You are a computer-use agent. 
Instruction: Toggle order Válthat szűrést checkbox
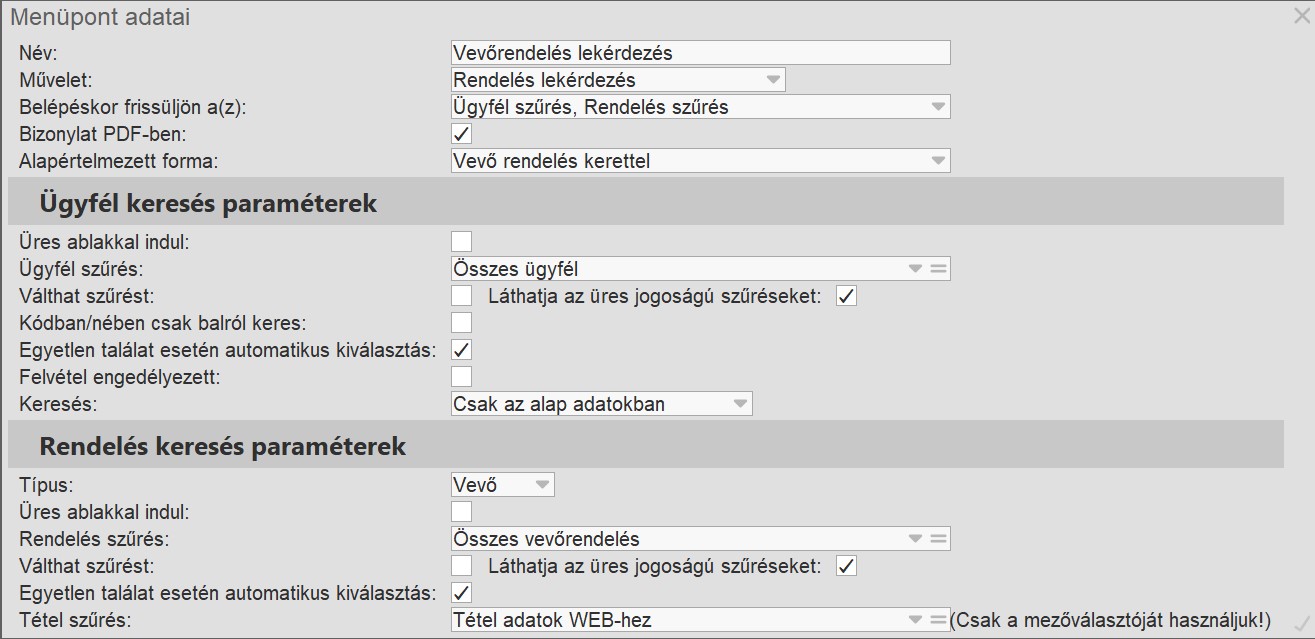coord(461,566)
